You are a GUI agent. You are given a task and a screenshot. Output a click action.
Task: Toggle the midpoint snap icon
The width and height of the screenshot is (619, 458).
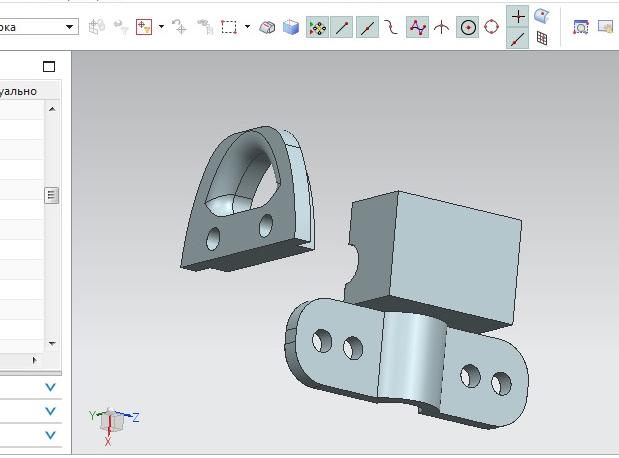[x=367, y=27]
